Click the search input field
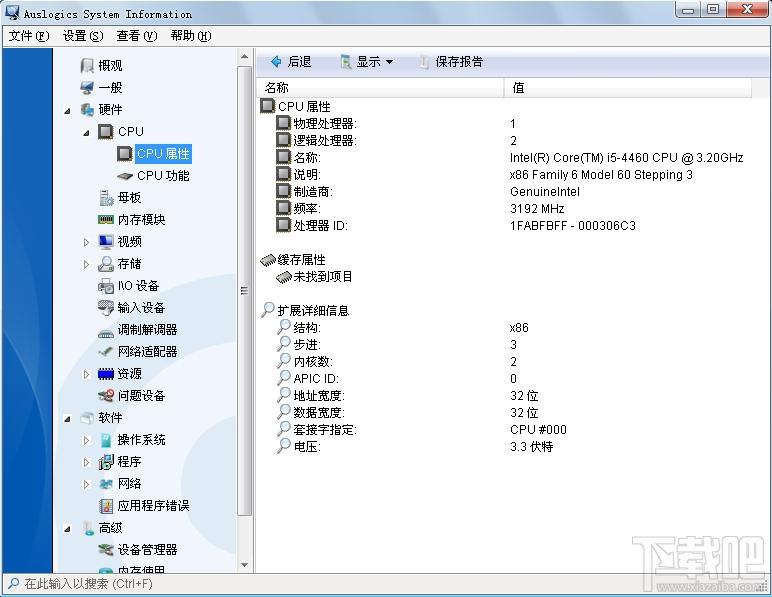 pos(384,584)
